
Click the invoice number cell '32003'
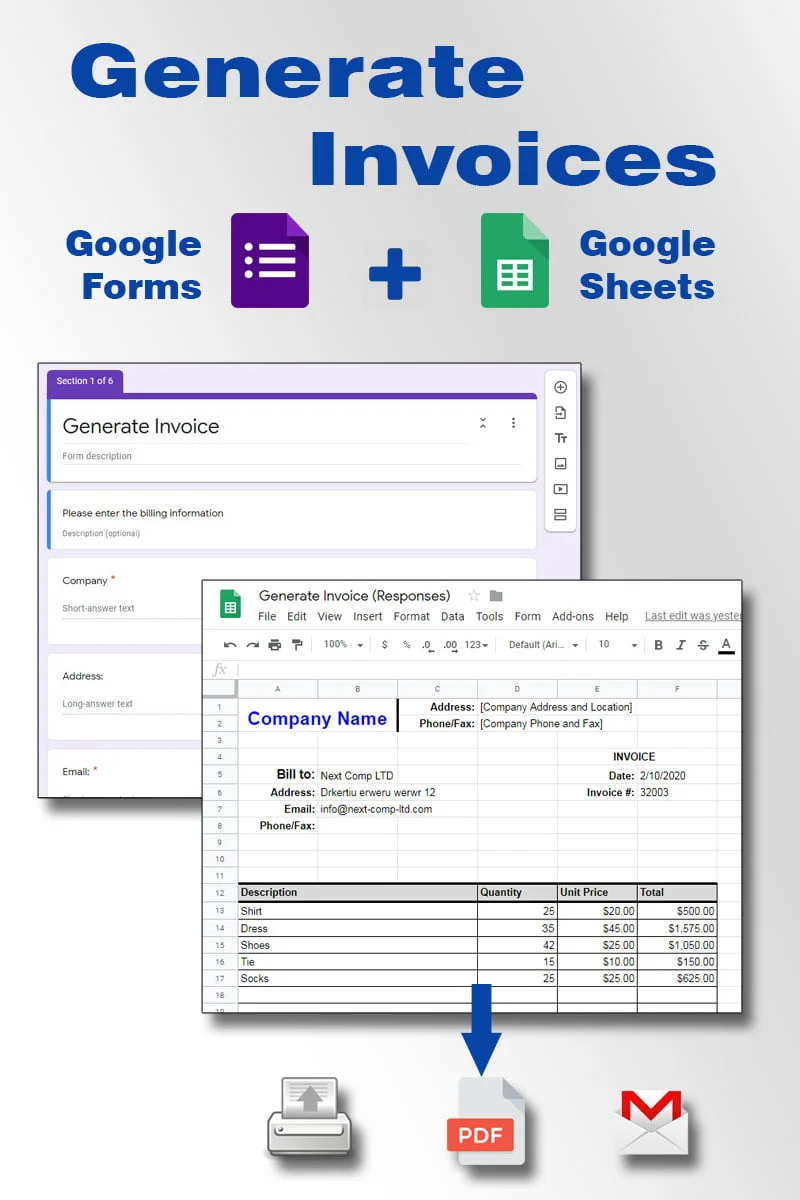click(677, 792)
